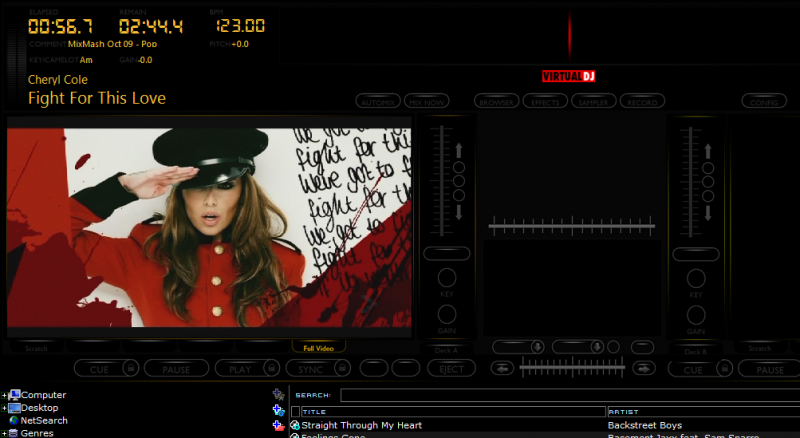Click the MIX NOW button
The height and width of the screenshot is (438, 800).
click(427, 102)
